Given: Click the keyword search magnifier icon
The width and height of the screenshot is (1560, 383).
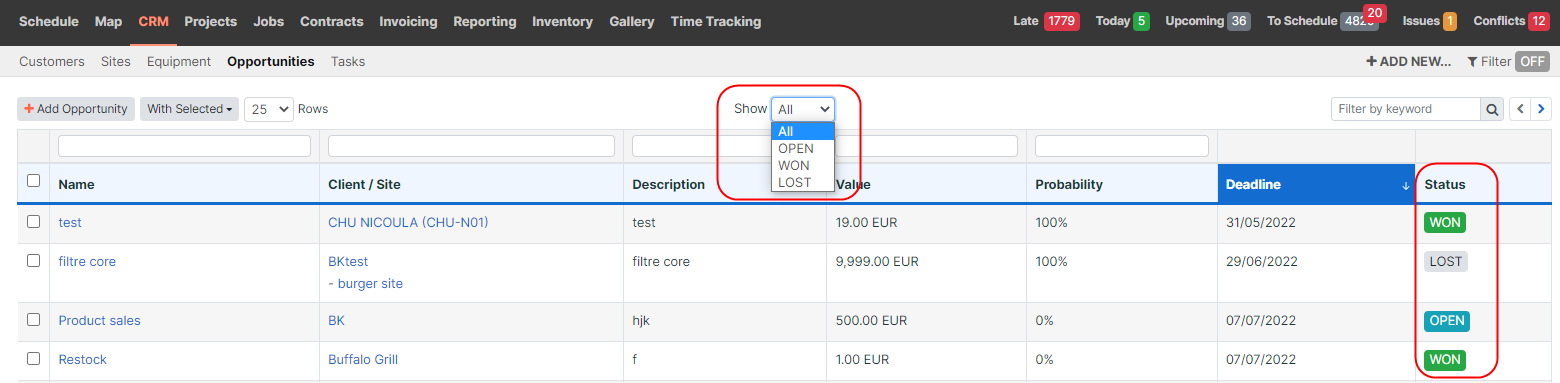Looking at the screenshot, I should tap(1492, 109).
